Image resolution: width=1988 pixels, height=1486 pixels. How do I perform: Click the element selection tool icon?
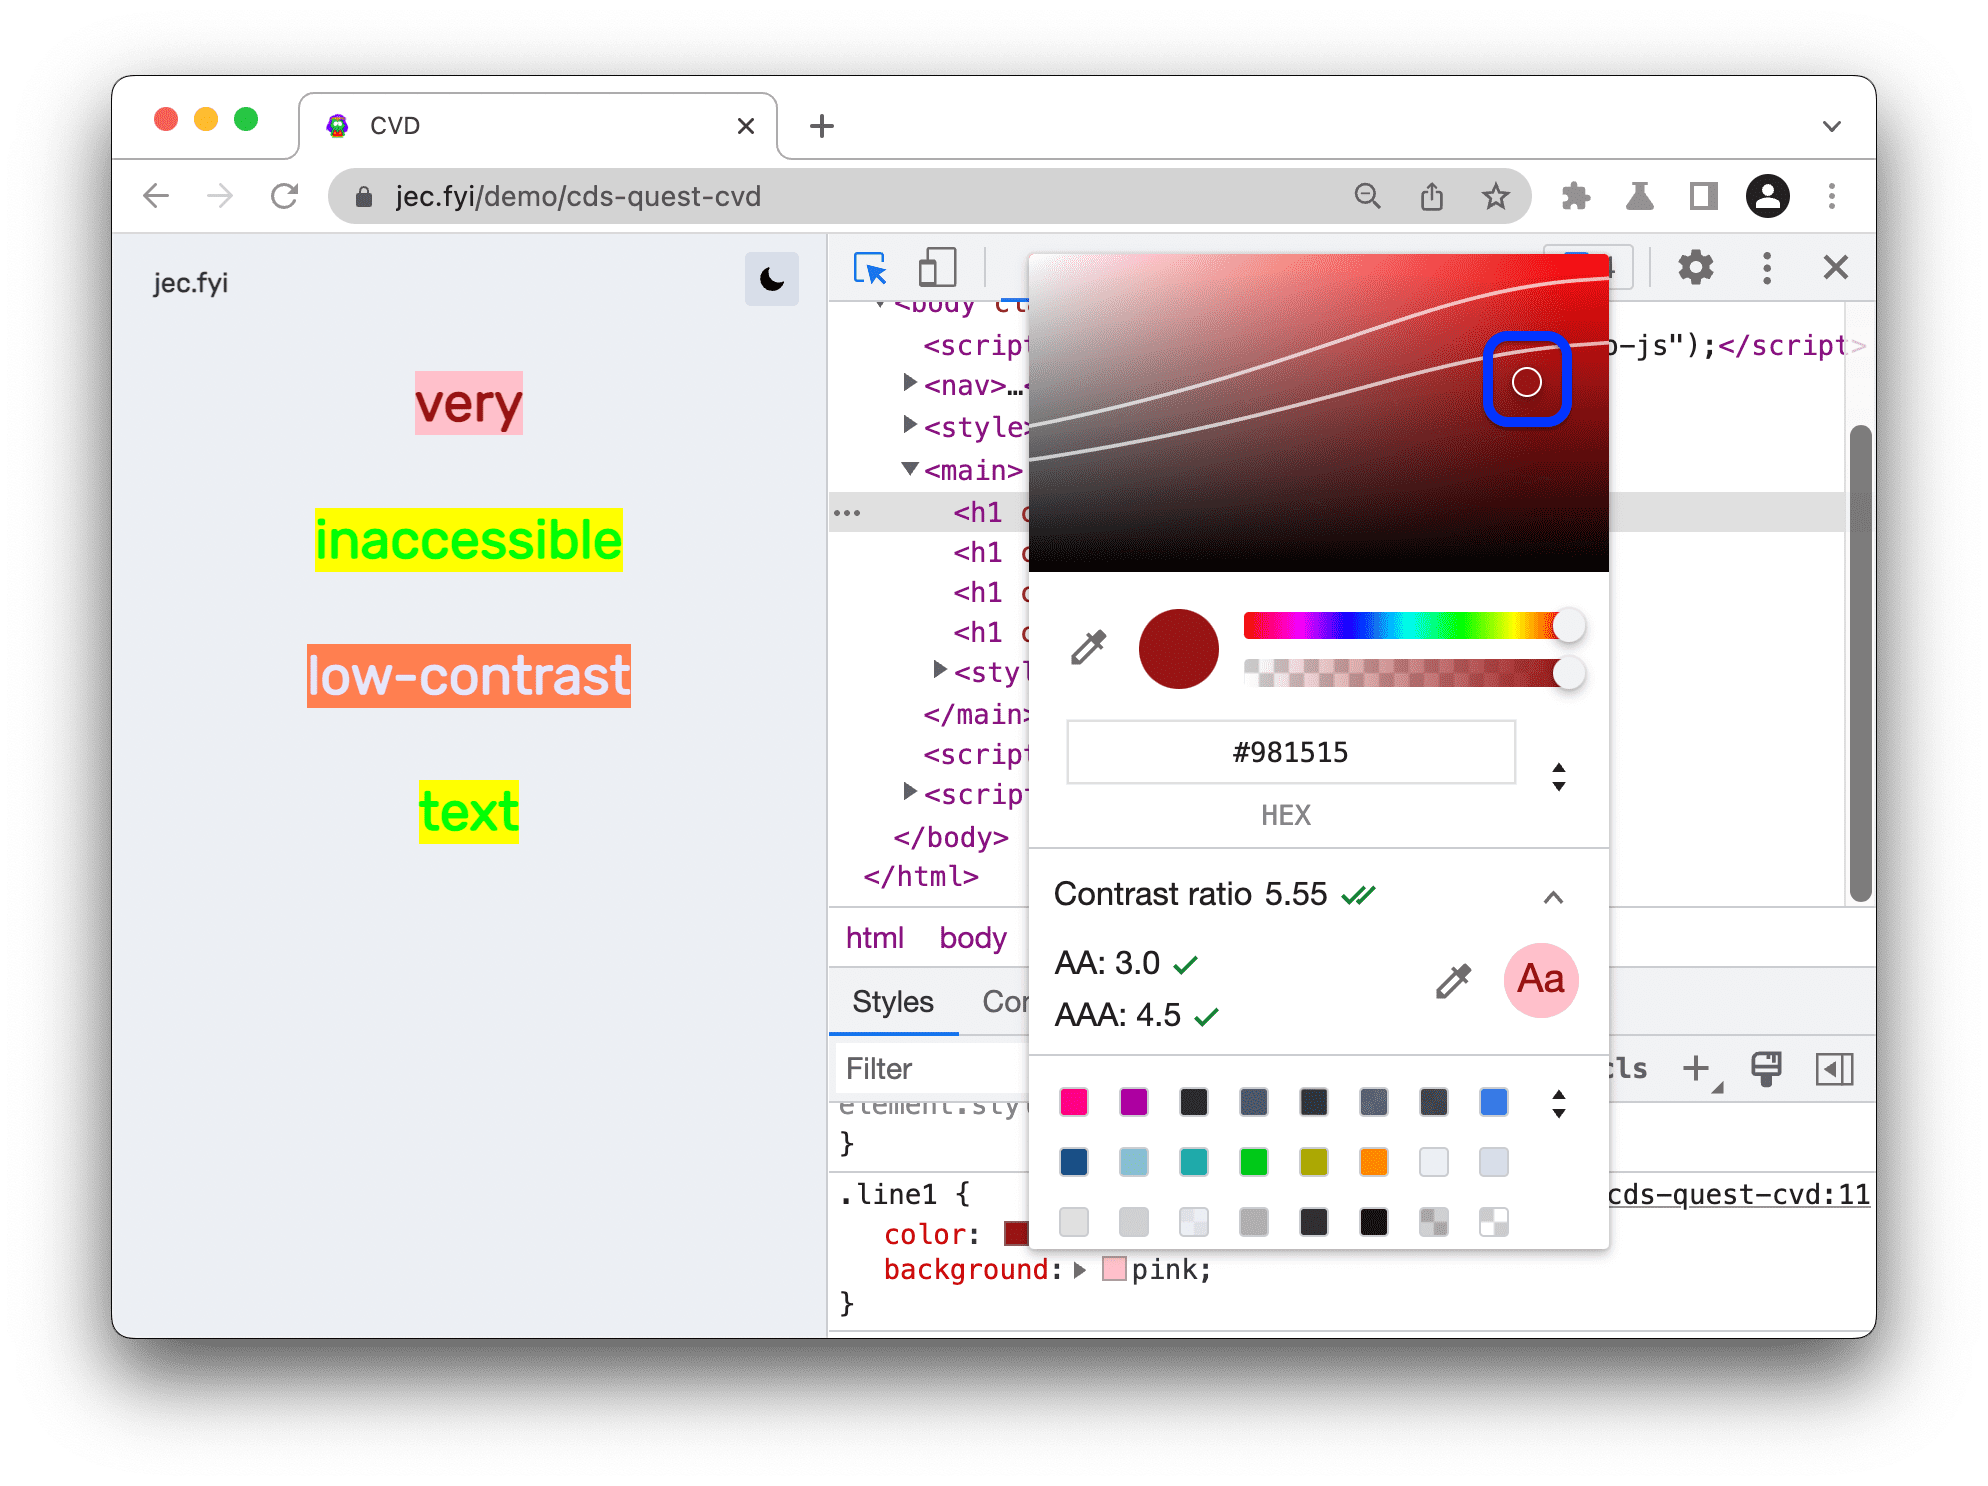[x=869, y=267]
